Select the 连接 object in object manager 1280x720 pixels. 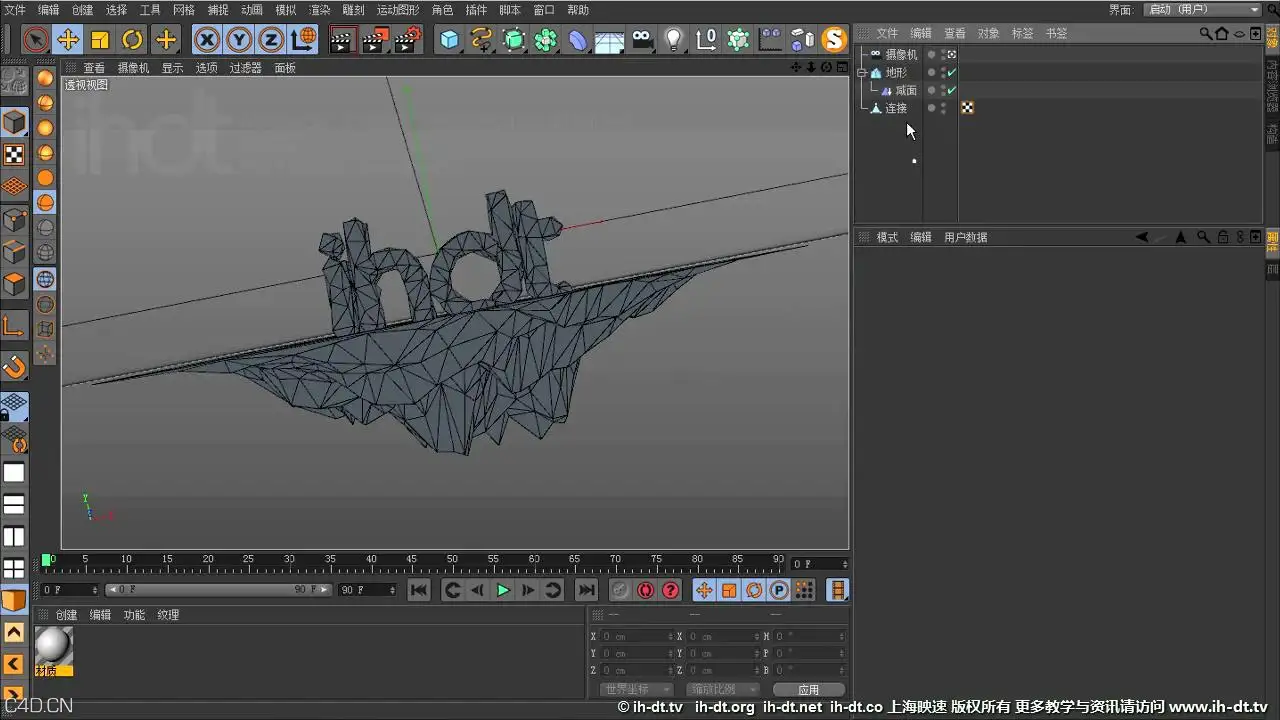[x=896, y=108]
